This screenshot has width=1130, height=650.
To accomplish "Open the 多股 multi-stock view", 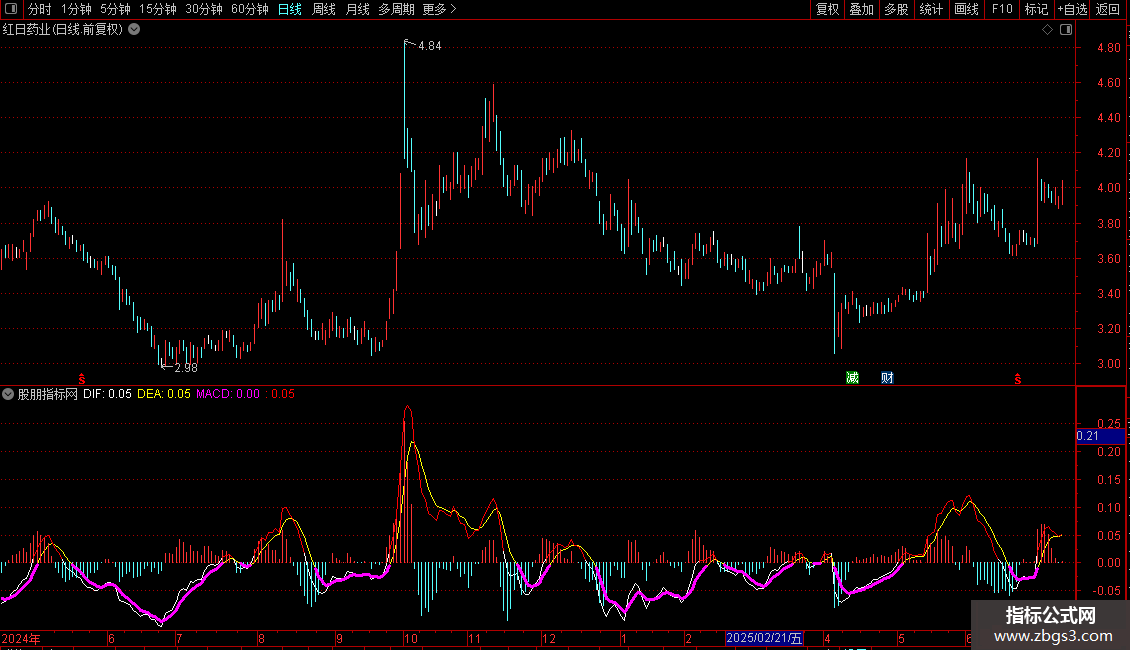I will pyautogui.click(x=896, y=9).
